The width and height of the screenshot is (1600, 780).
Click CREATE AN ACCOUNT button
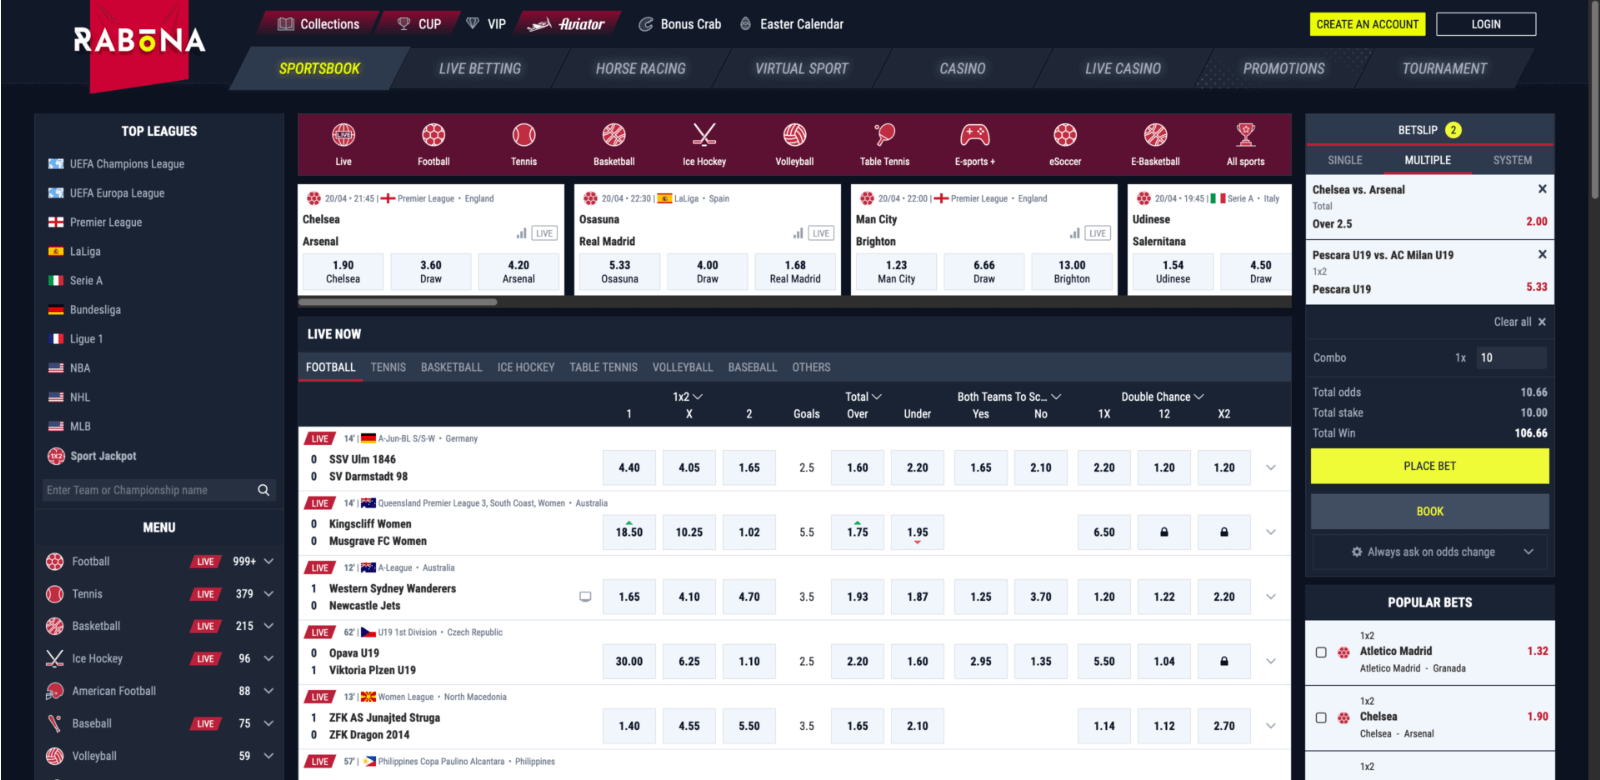tap(1367, 24)
